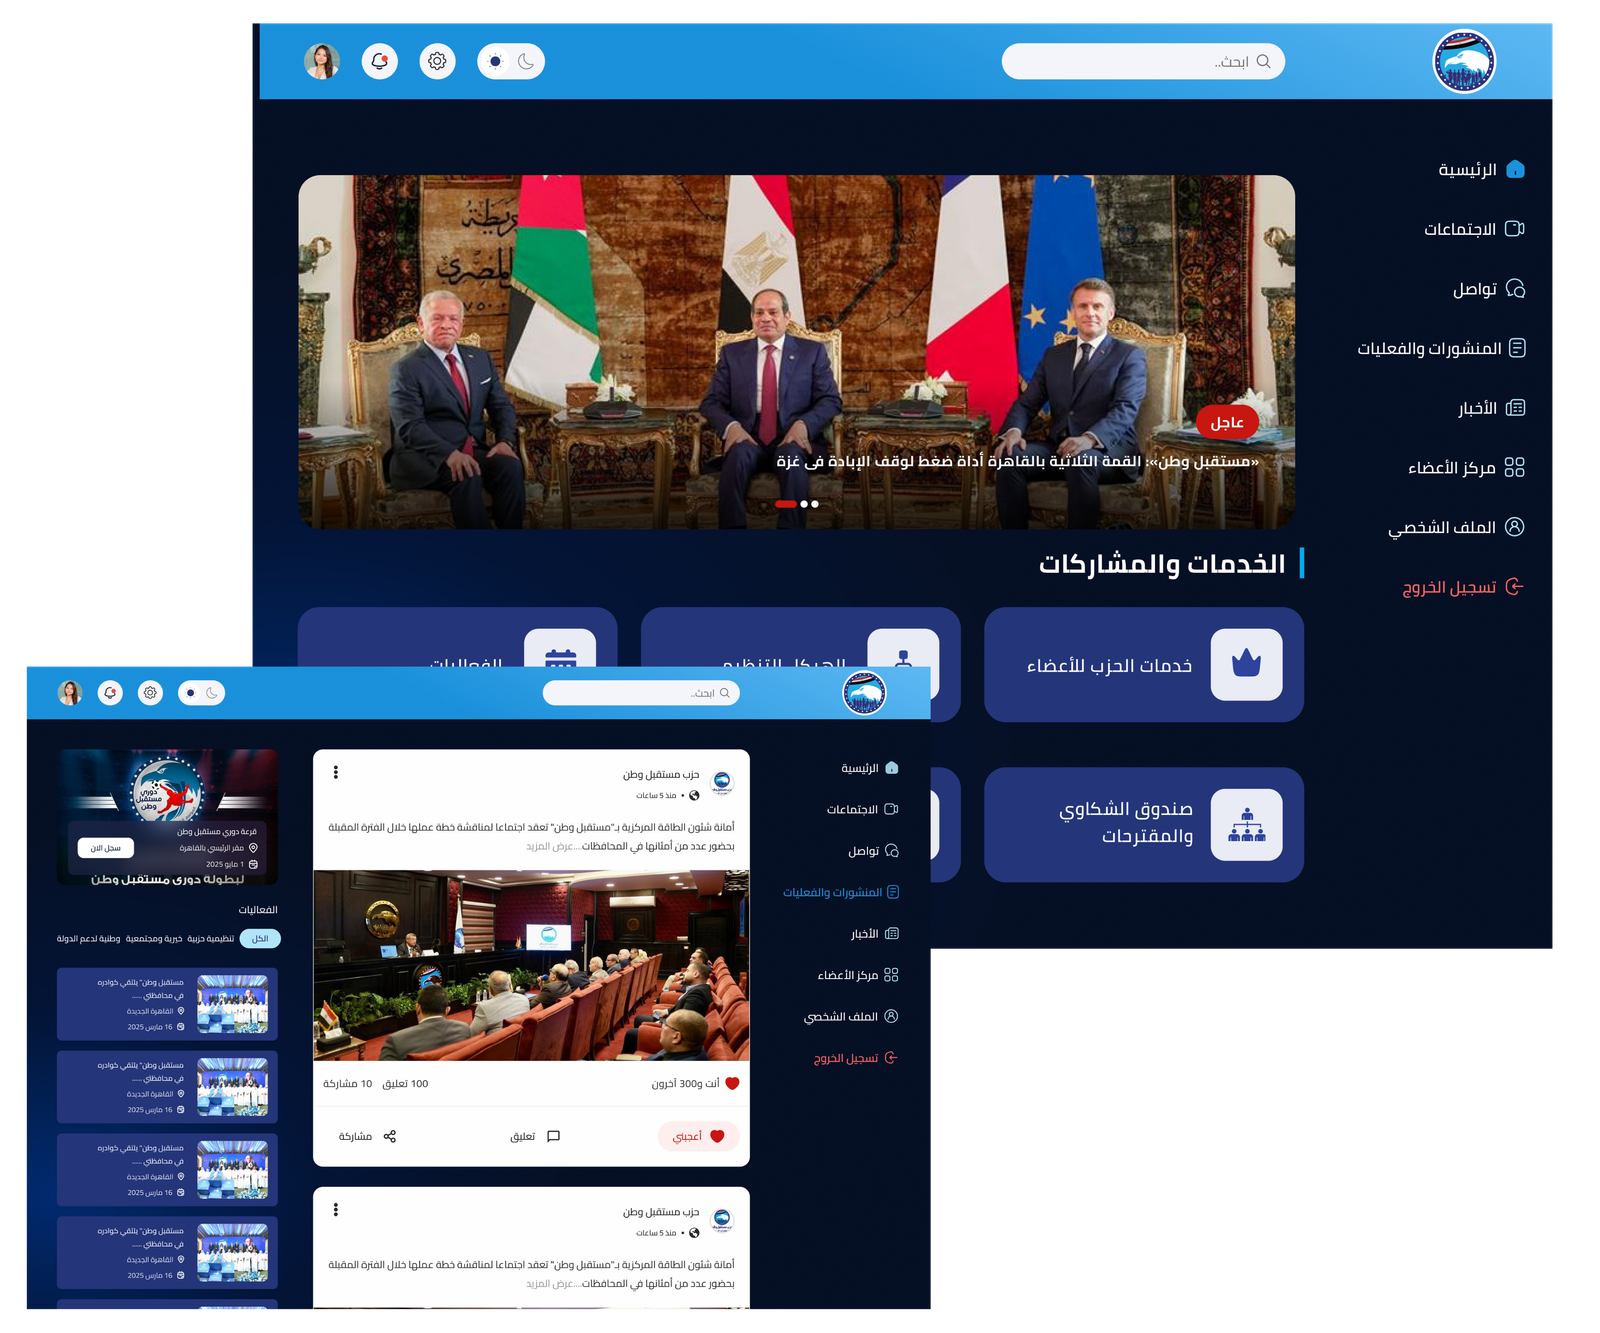Select the تنظيمية حزبية events filter tab
1600x1333 pixels.
pos(210,939)
